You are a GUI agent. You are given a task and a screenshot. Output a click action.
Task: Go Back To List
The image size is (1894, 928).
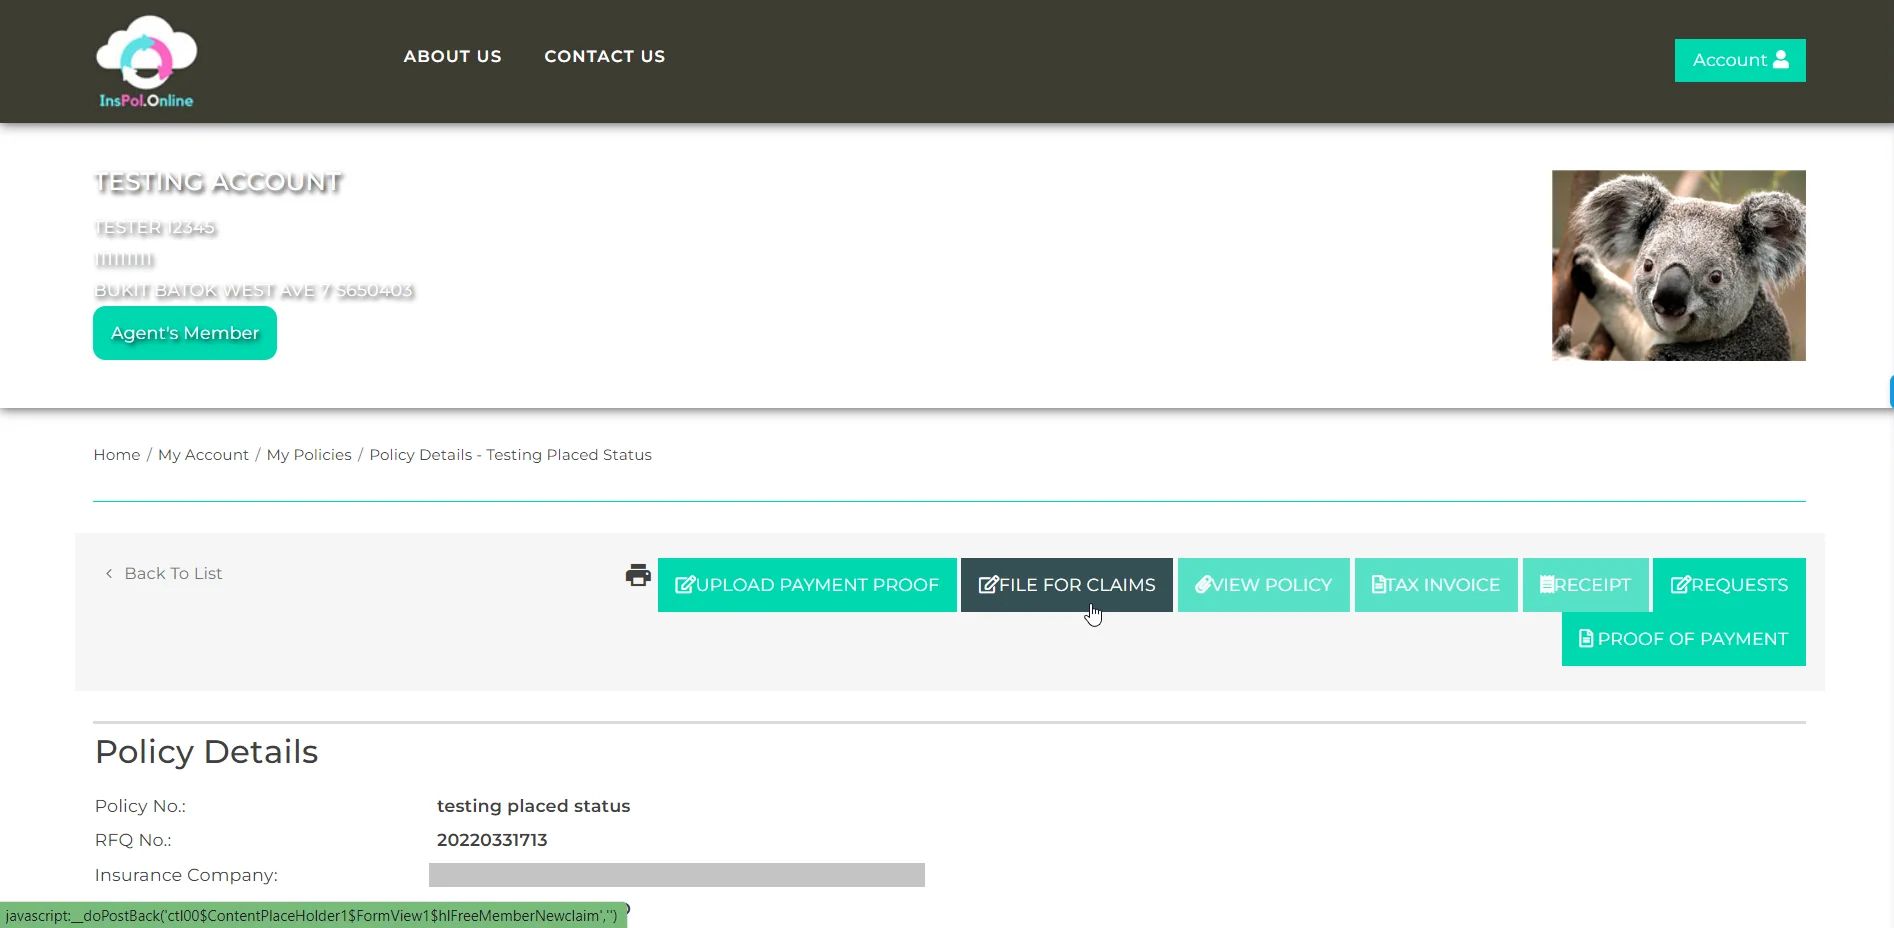(164, 573)
